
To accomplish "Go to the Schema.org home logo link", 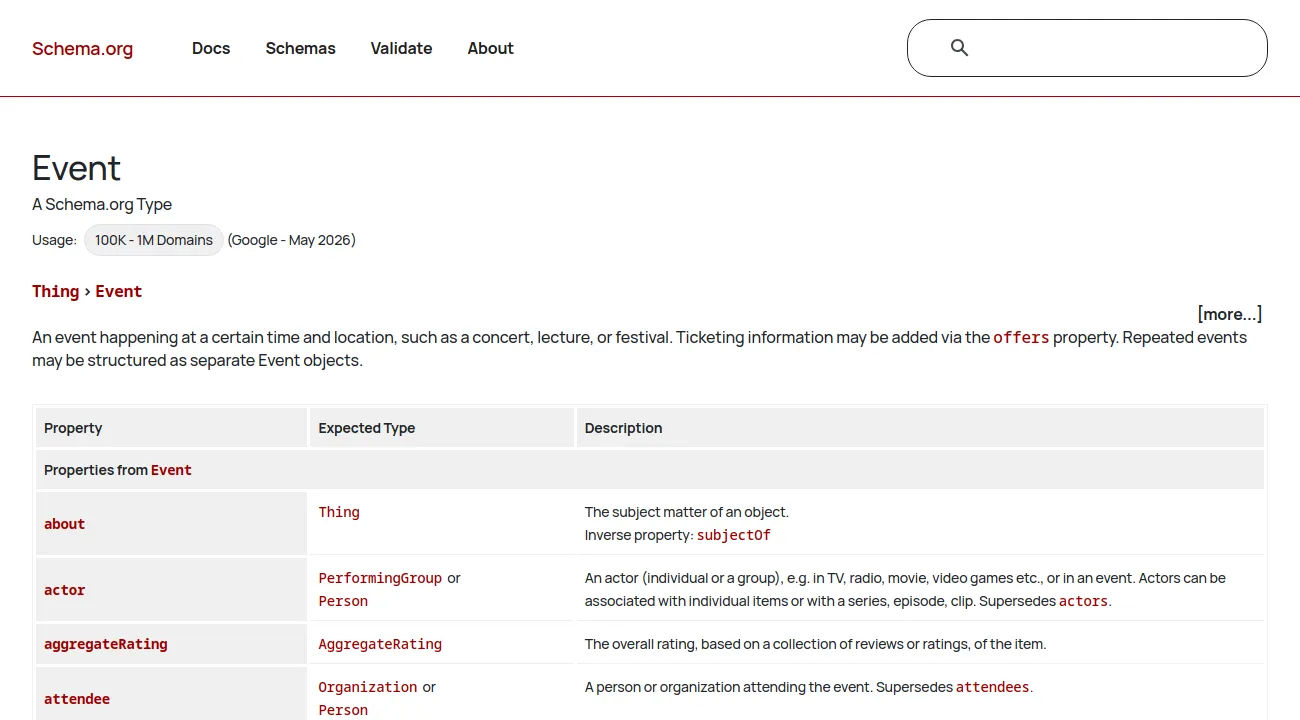I will [x=82, y=48].
